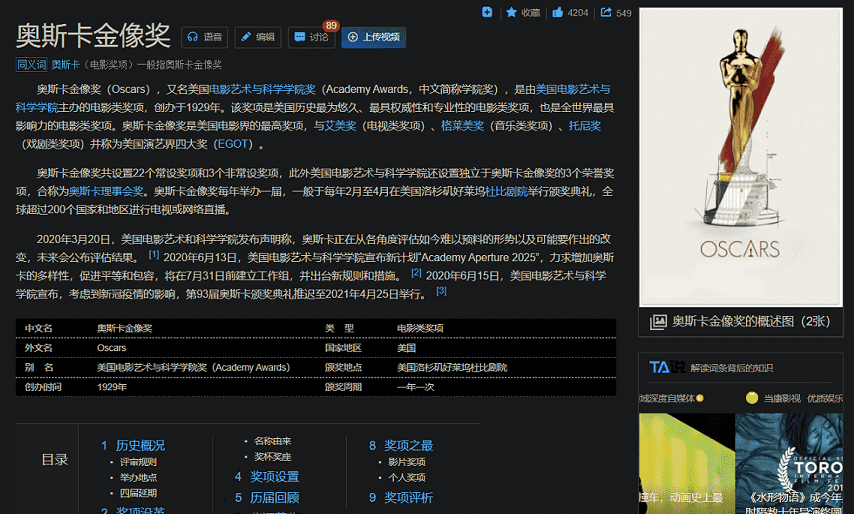Click the blue plus icon left of 收藏
Image resolution: width=854 pixels, height=514 pixels.
487,12
